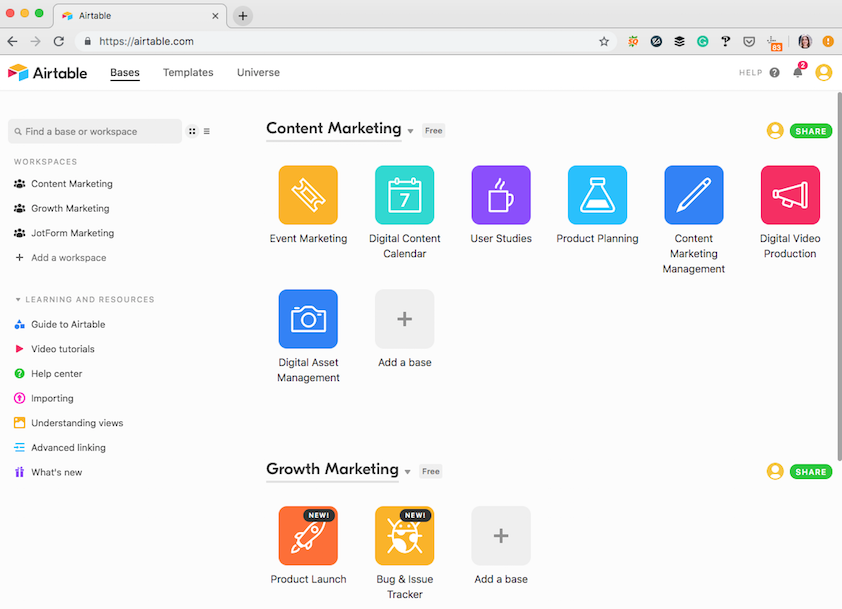Open the Pocket extension icon

(749, 41)
